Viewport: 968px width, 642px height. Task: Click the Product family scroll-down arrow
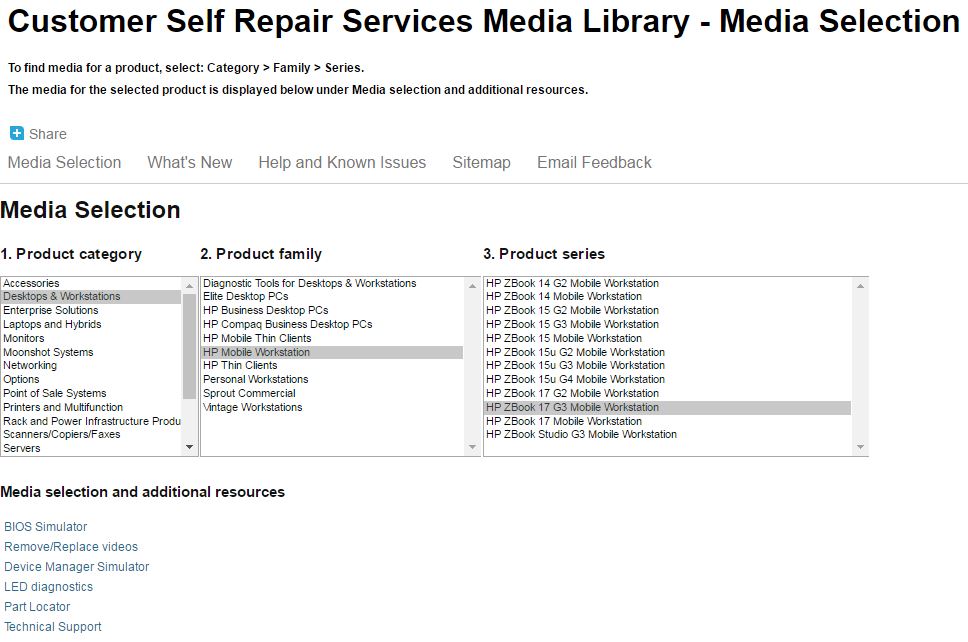(472, 447)
